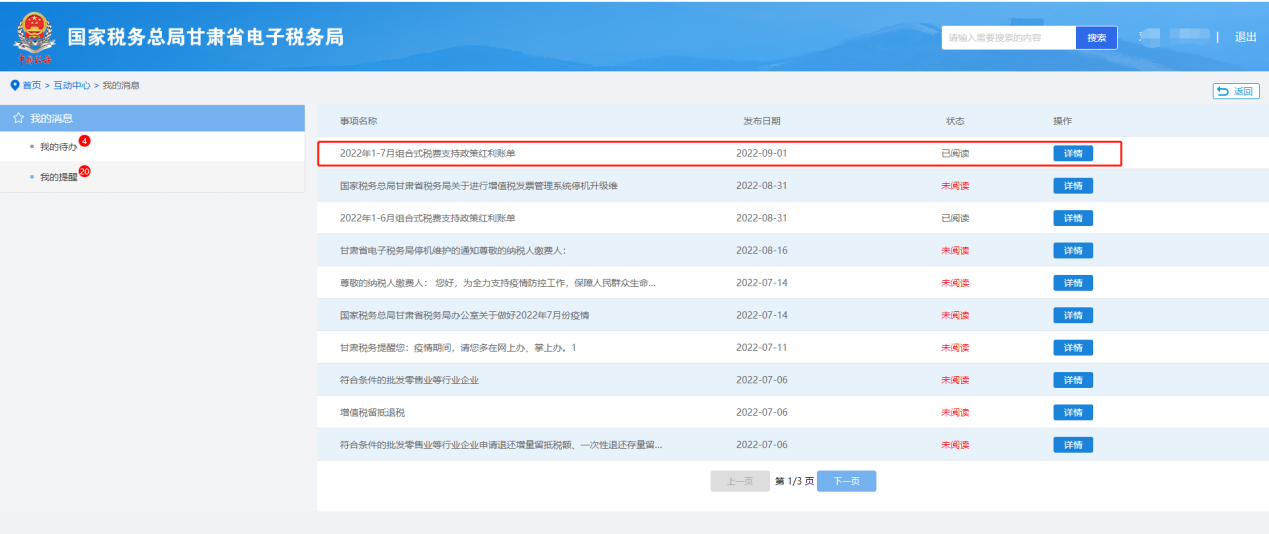Click 退出 to log out
Viewport: 1269px width, 534px height.
pyautogui.click(x=1245, y=37)
